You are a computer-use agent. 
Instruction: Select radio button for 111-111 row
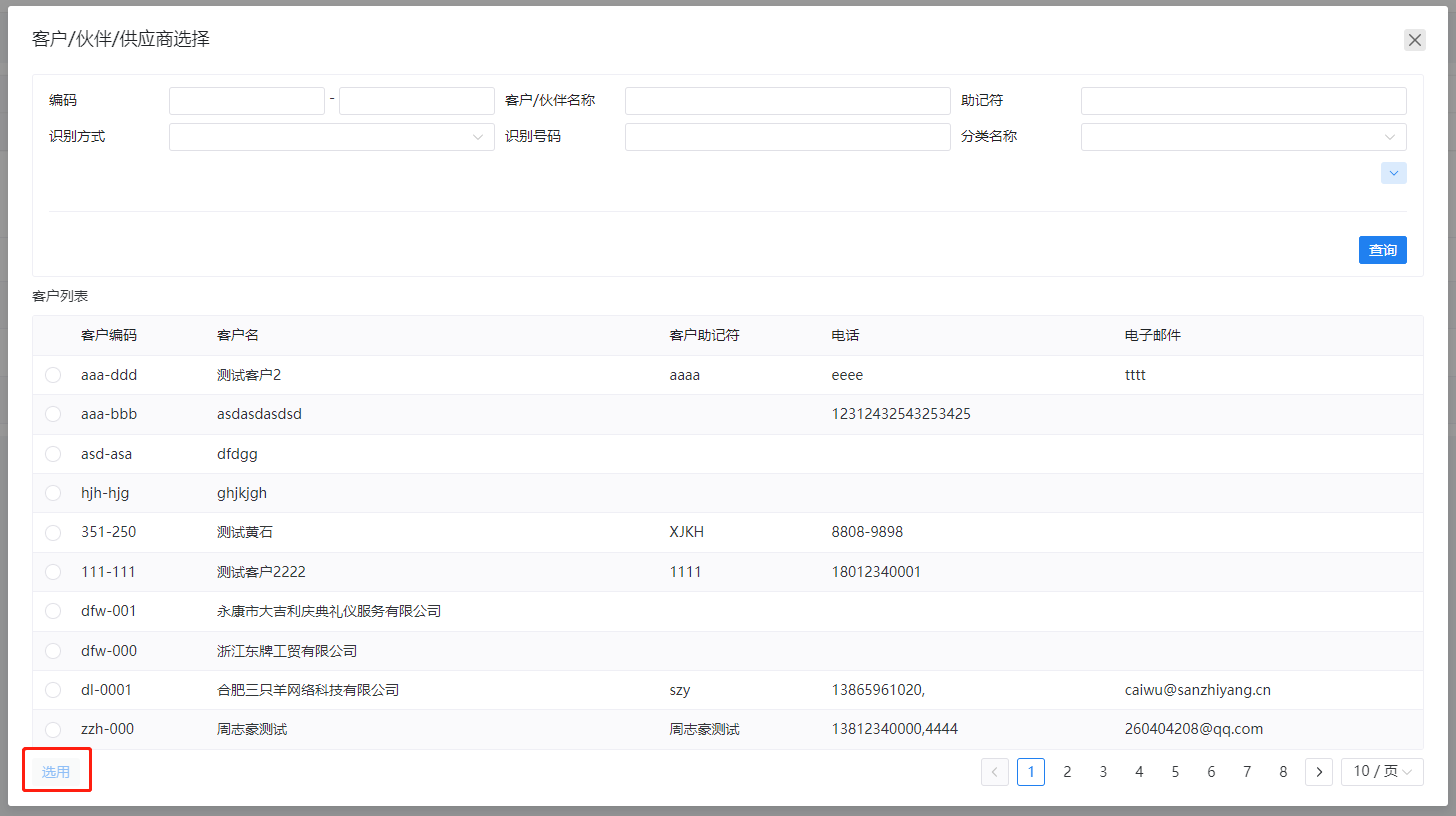tap(53, 572)
